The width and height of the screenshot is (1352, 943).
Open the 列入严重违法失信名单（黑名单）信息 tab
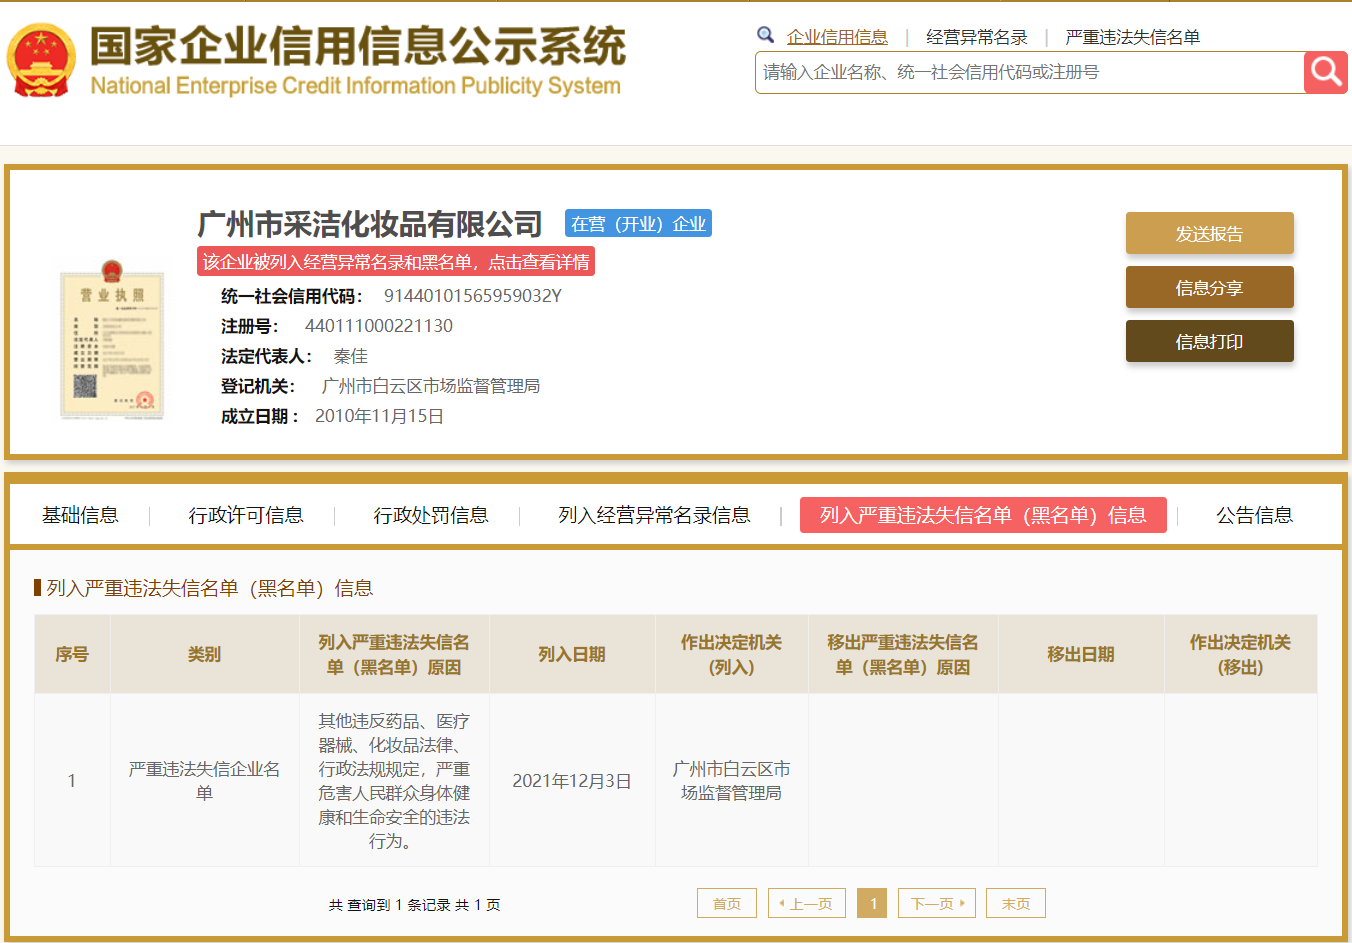[983, 515]
